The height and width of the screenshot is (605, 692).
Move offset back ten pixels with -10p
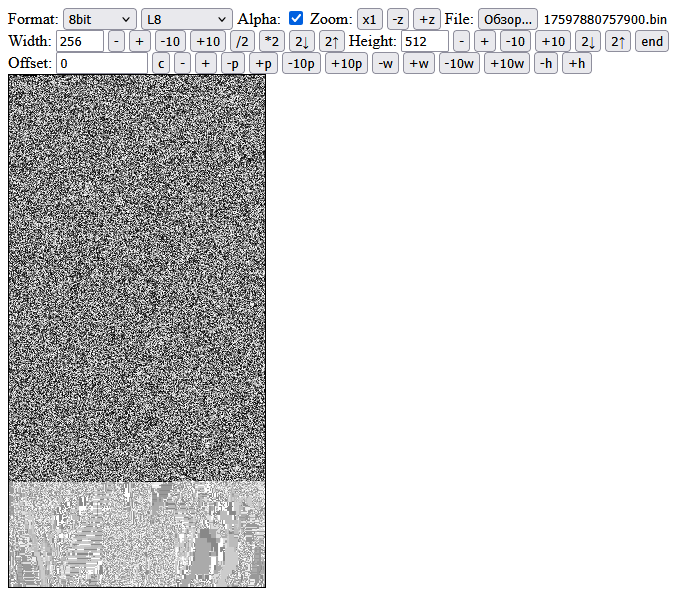click(x=301, y=64)
